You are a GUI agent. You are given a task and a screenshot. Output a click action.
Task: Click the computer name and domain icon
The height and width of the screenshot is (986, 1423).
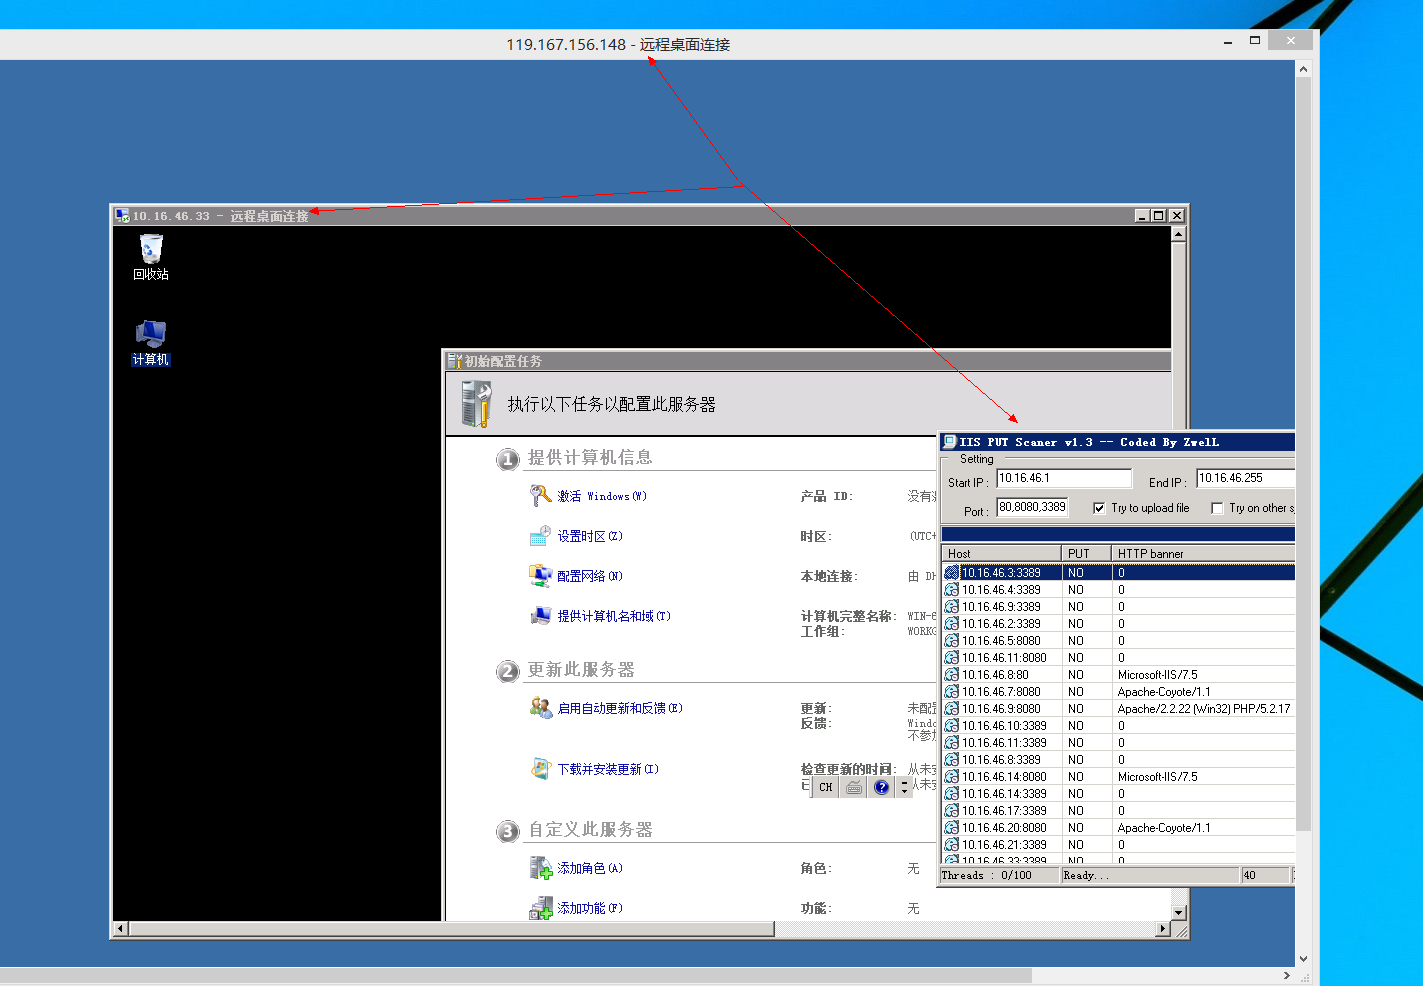[541, 616]
